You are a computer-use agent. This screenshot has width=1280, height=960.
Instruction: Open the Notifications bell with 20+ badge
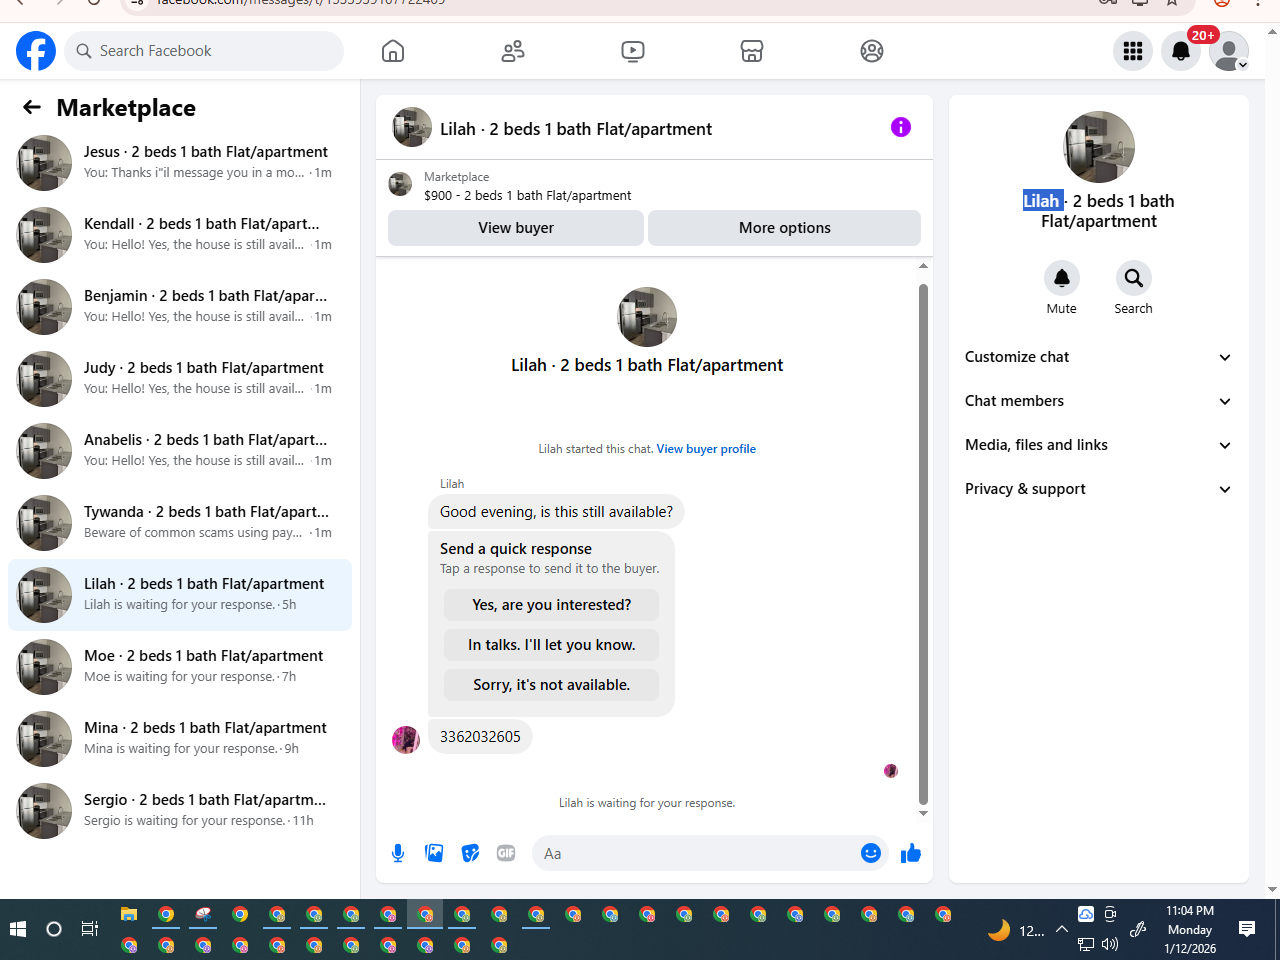(x=1181, y=51)
